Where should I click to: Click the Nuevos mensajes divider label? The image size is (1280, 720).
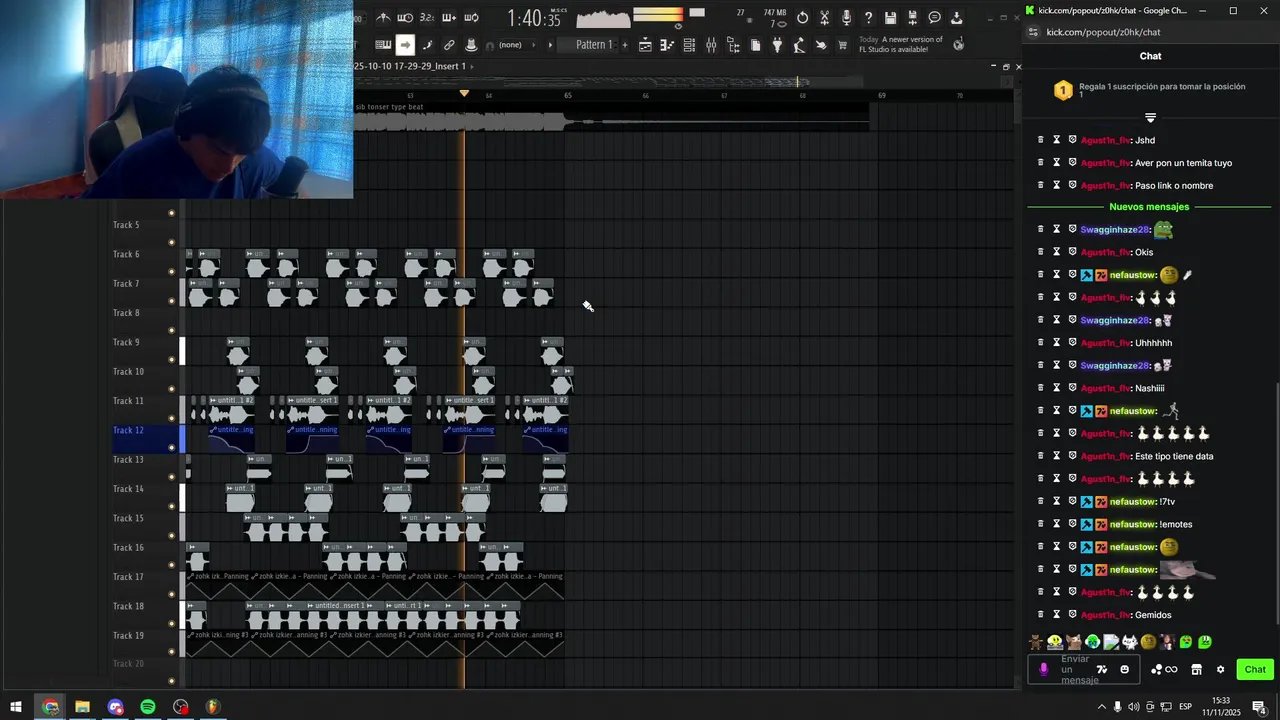(x=1149, y=207)
